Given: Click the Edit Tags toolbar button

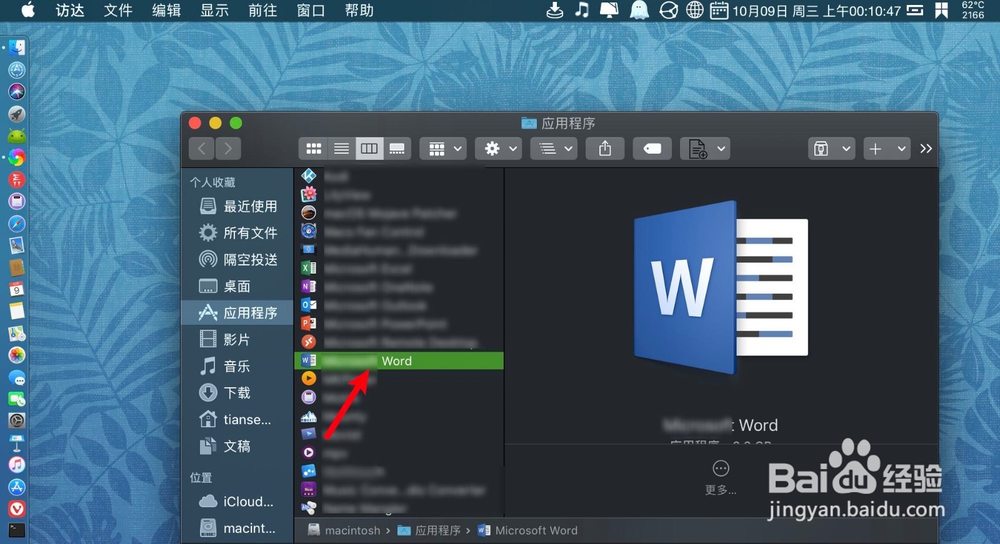Looking at the screenshot, I should [652, 149].
